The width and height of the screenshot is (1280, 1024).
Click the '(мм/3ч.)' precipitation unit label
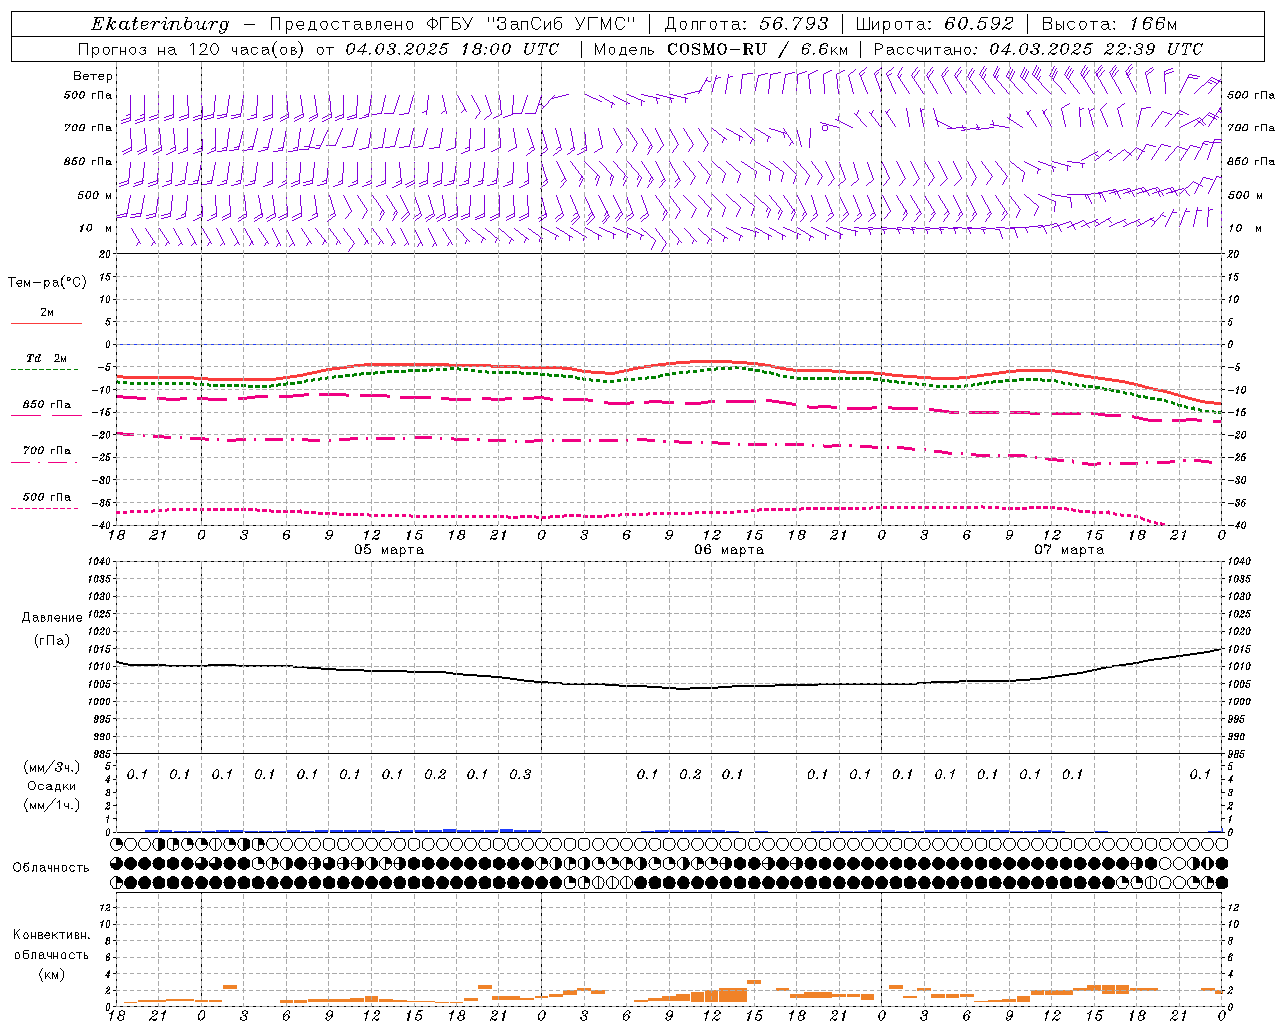pos(52,767)
